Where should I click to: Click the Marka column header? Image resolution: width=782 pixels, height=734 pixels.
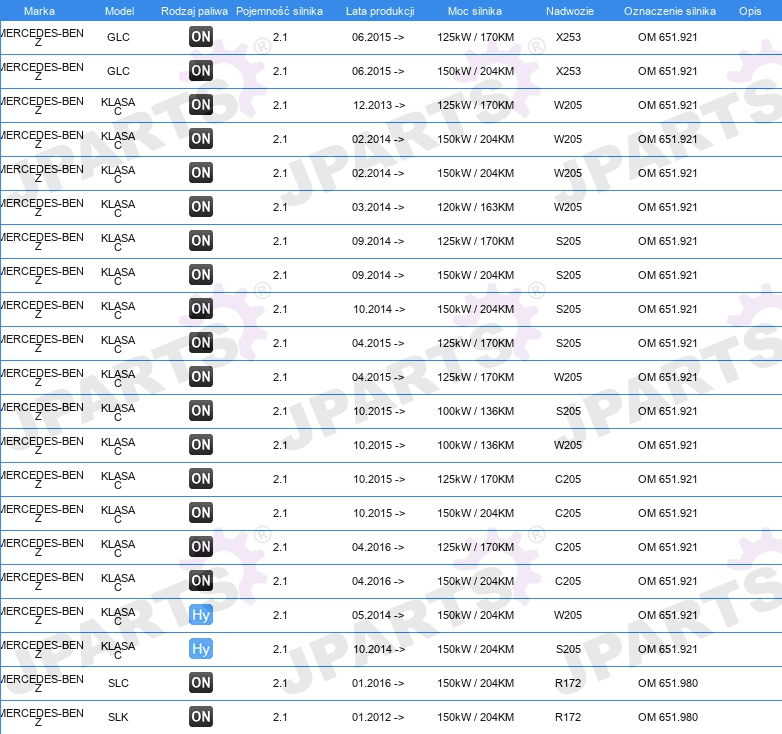(x=39, y=11)
